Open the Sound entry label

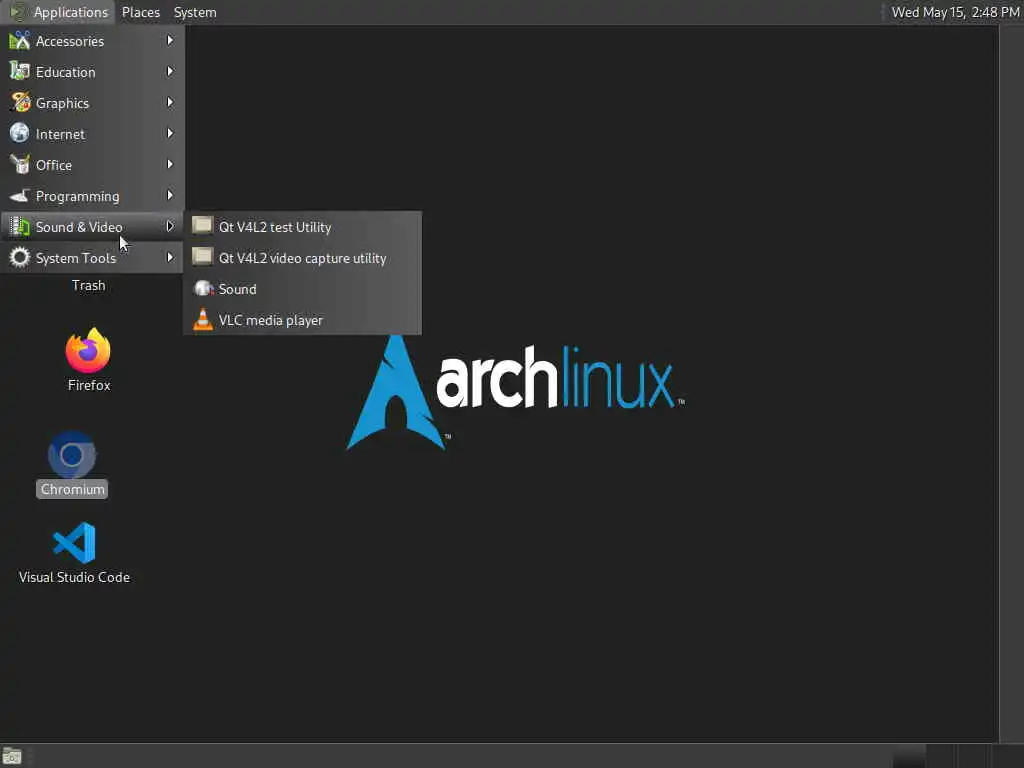tap(237, 289)
